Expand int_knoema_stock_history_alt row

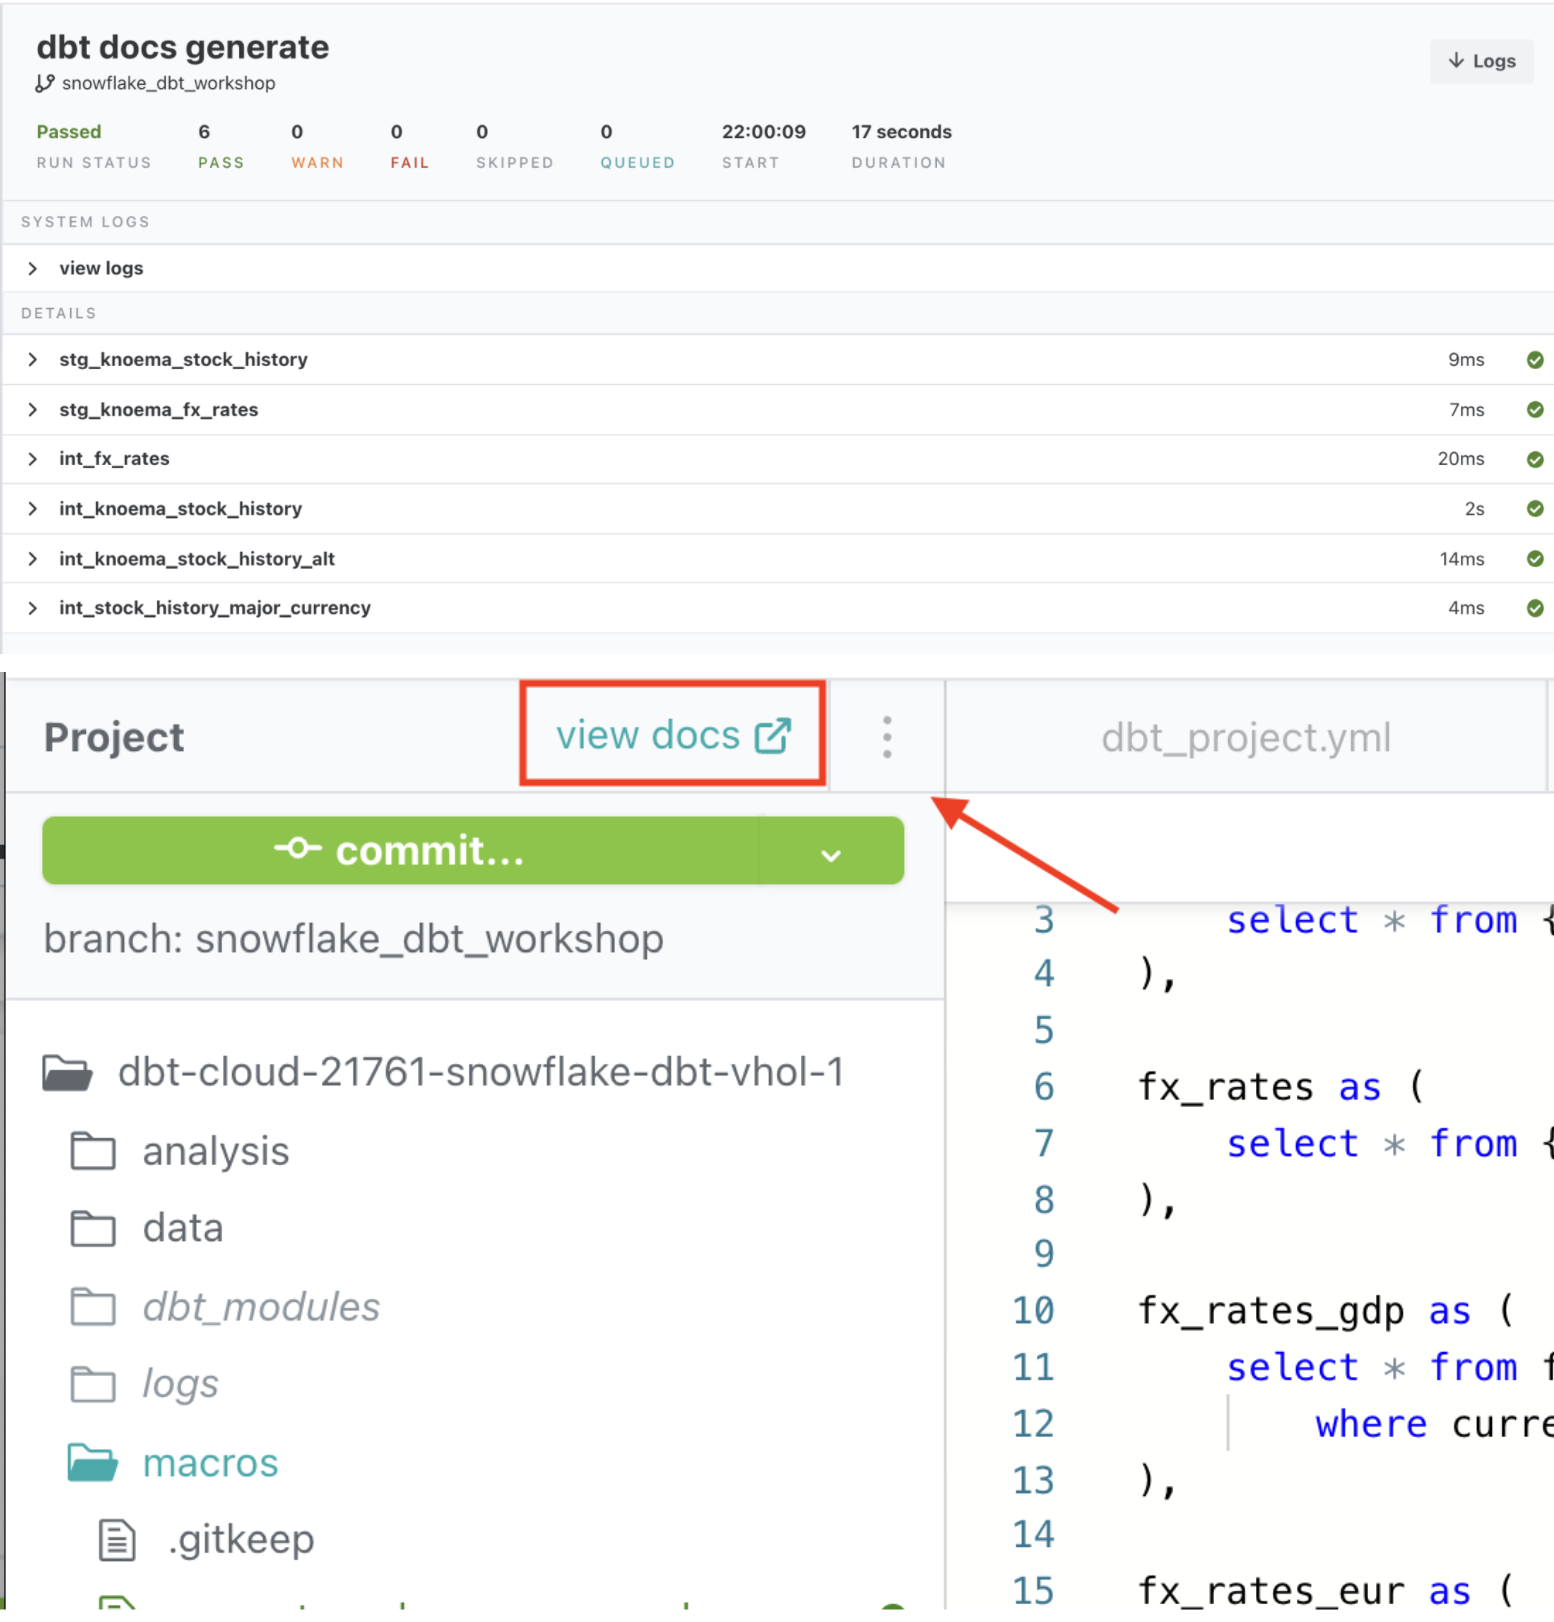33,559
